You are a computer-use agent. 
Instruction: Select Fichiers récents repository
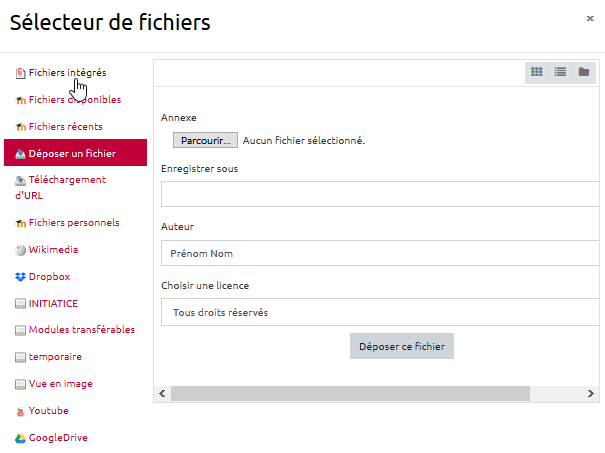pyautogui.click(x=65, y=126)
